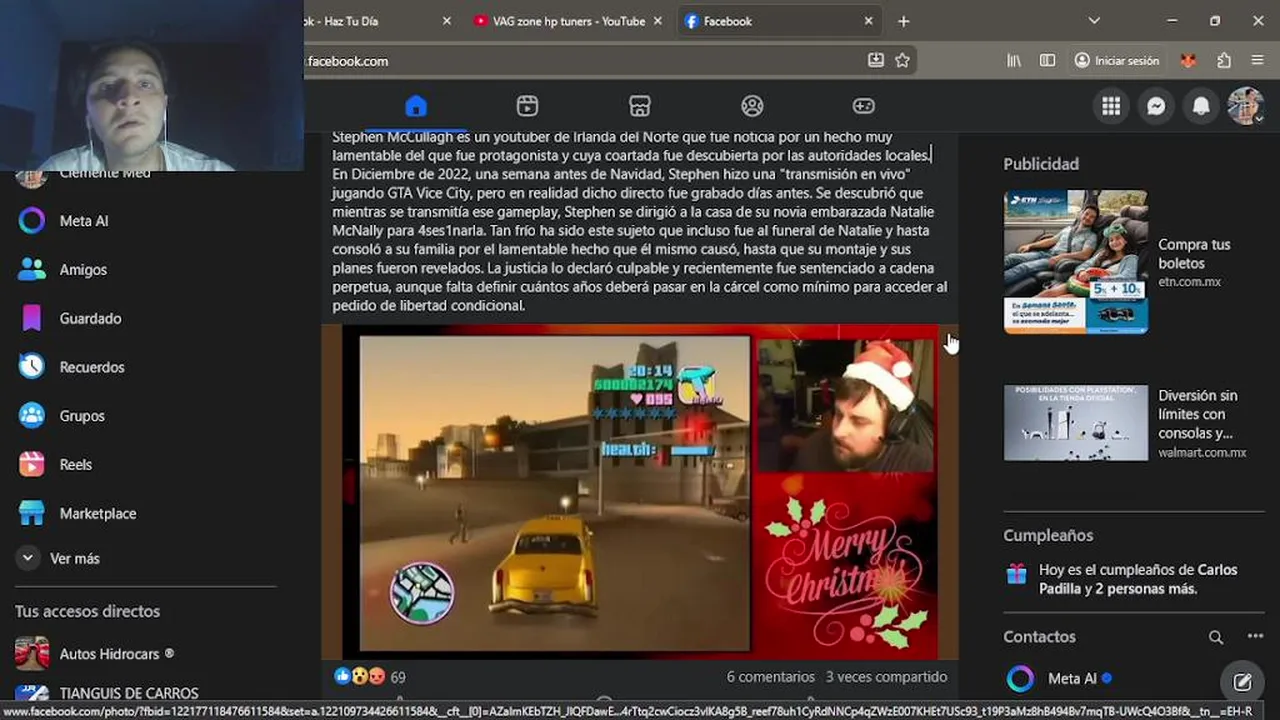Click Iniciar sesión Firefox account button
The height and width of the screenshot is (720, 1280).
1117,61
